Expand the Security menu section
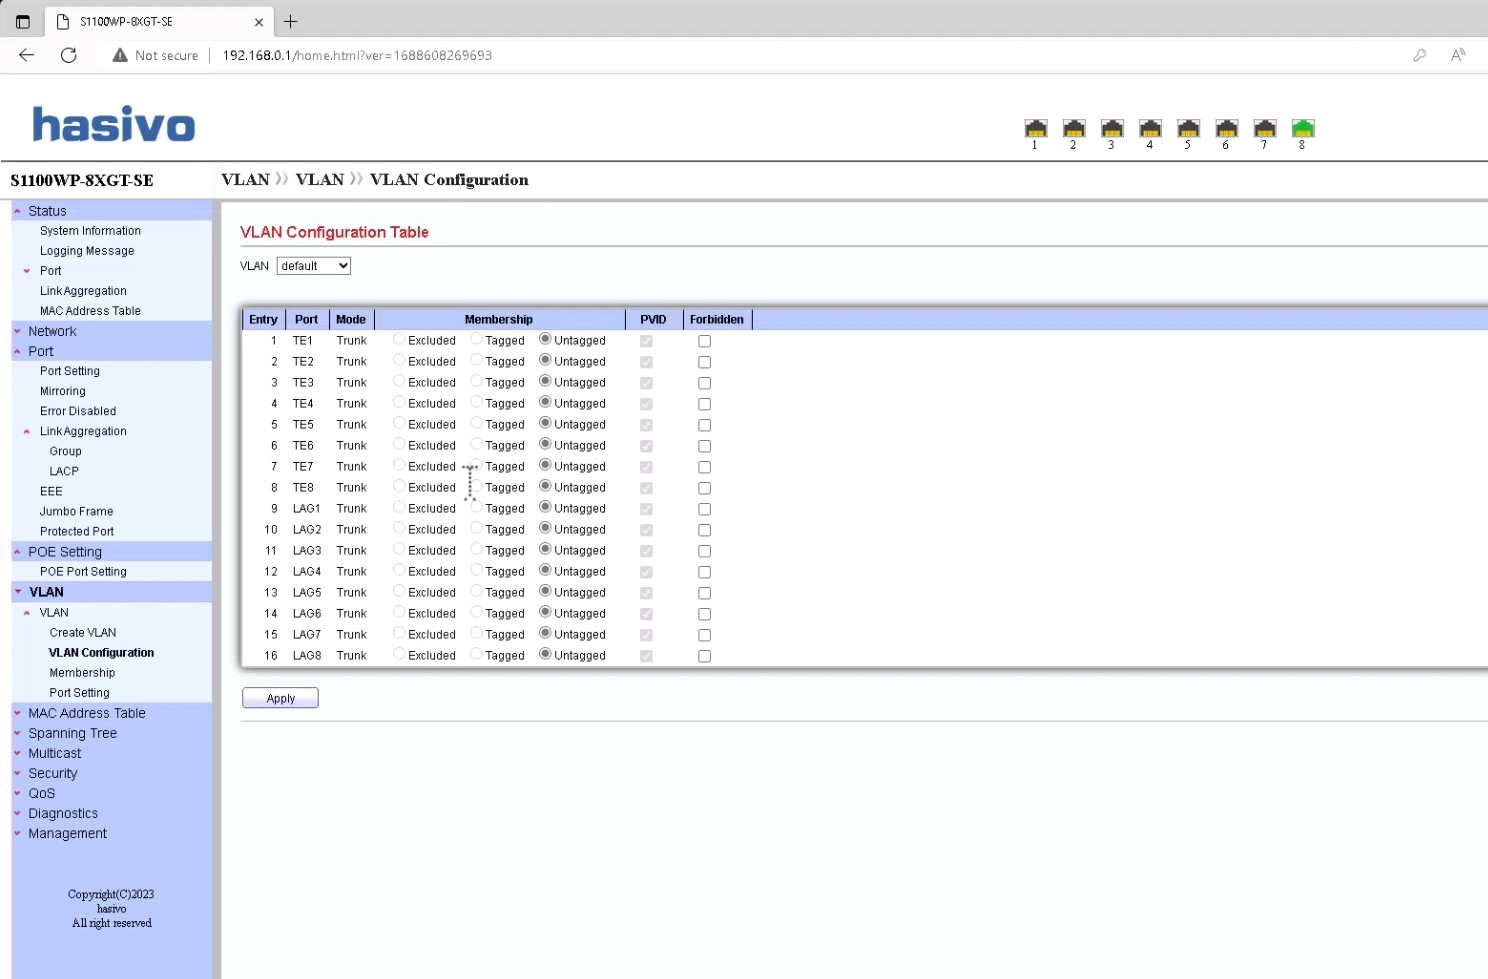The width and height of the screenshot is (1488, 979). pos(52,773)
